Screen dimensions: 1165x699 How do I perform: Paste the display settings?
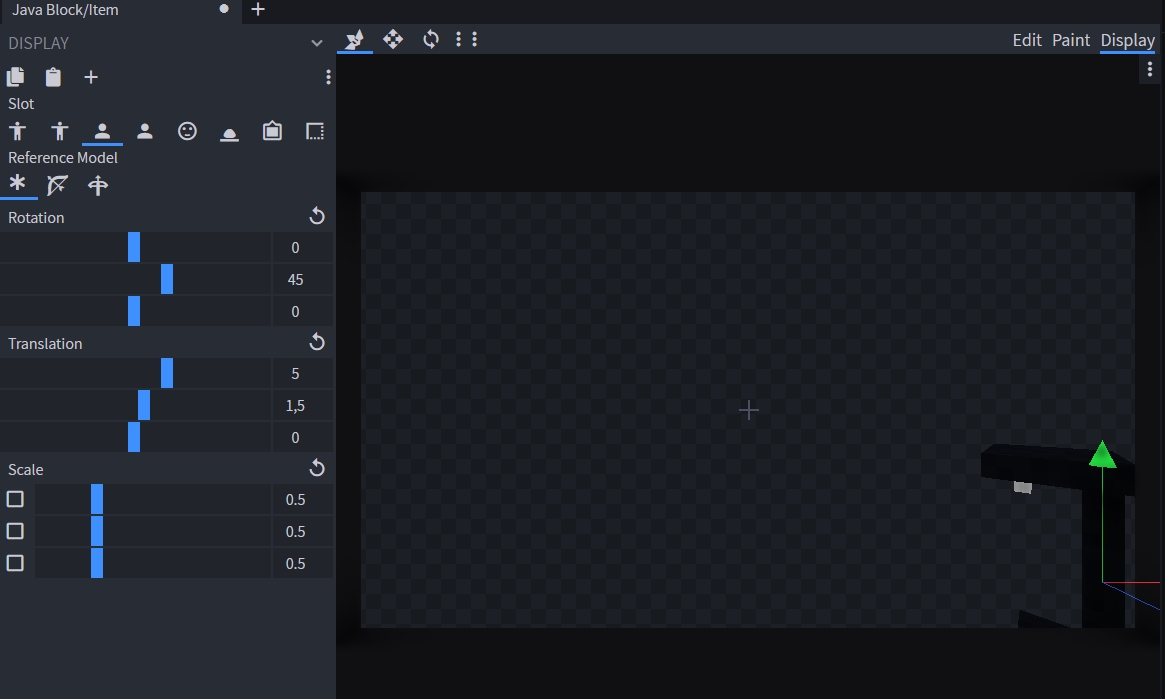tap(53, 77)
